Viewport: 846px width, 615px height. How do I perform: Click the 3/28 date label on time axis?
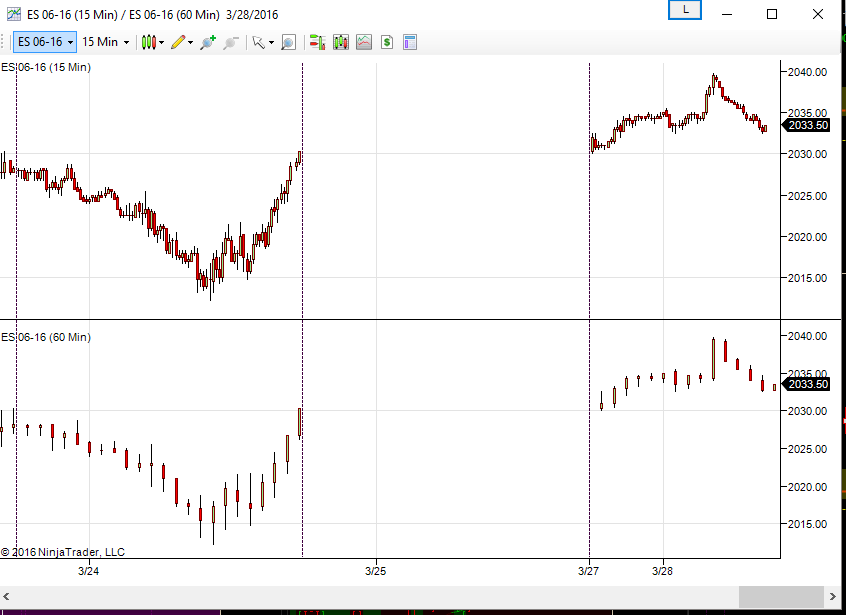663,571
